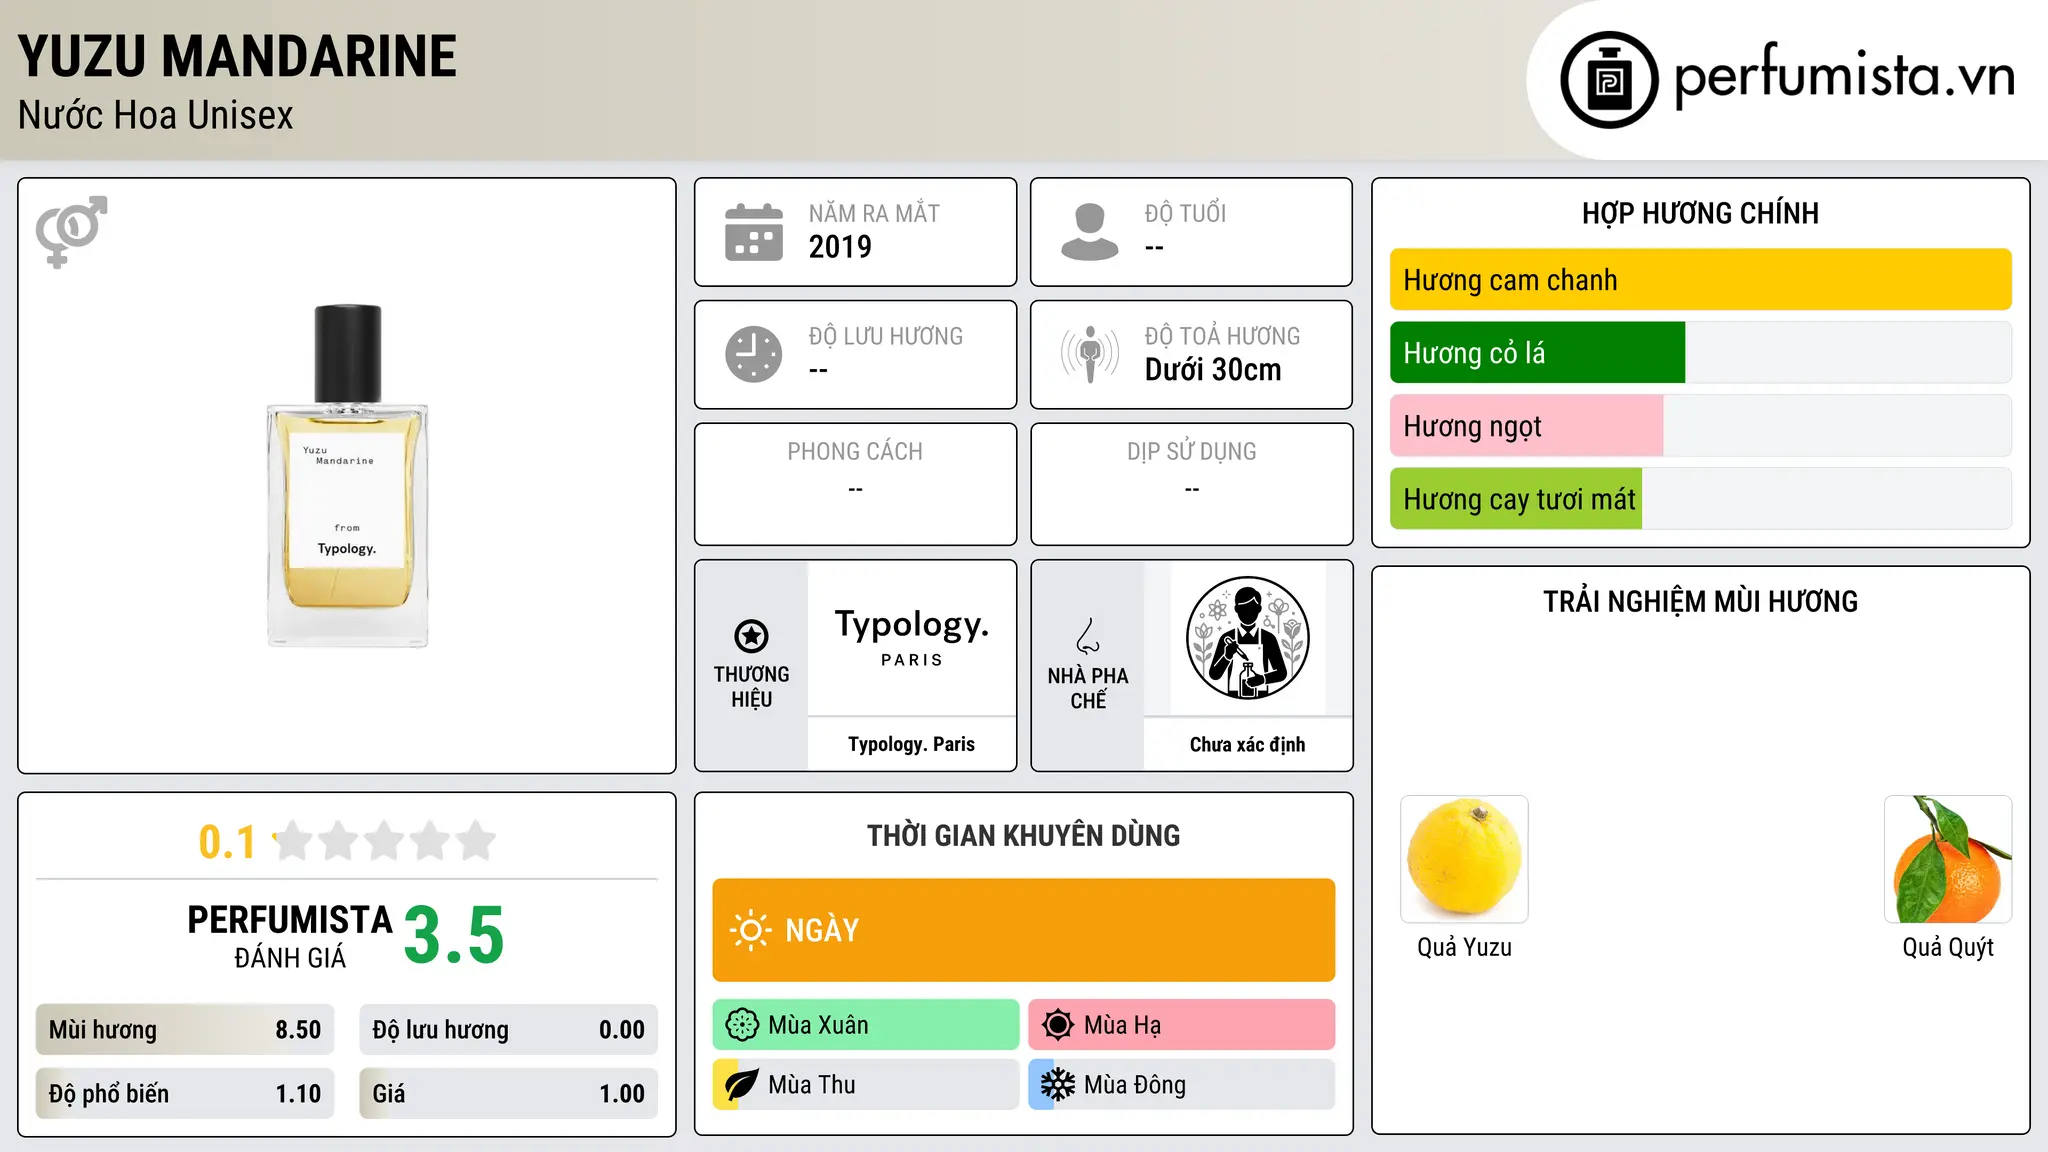Click the snowflake icon for Mùa Đông
Image resolution: width=2048 pixels, height=1152 pixels.
pos(1057,1085)
